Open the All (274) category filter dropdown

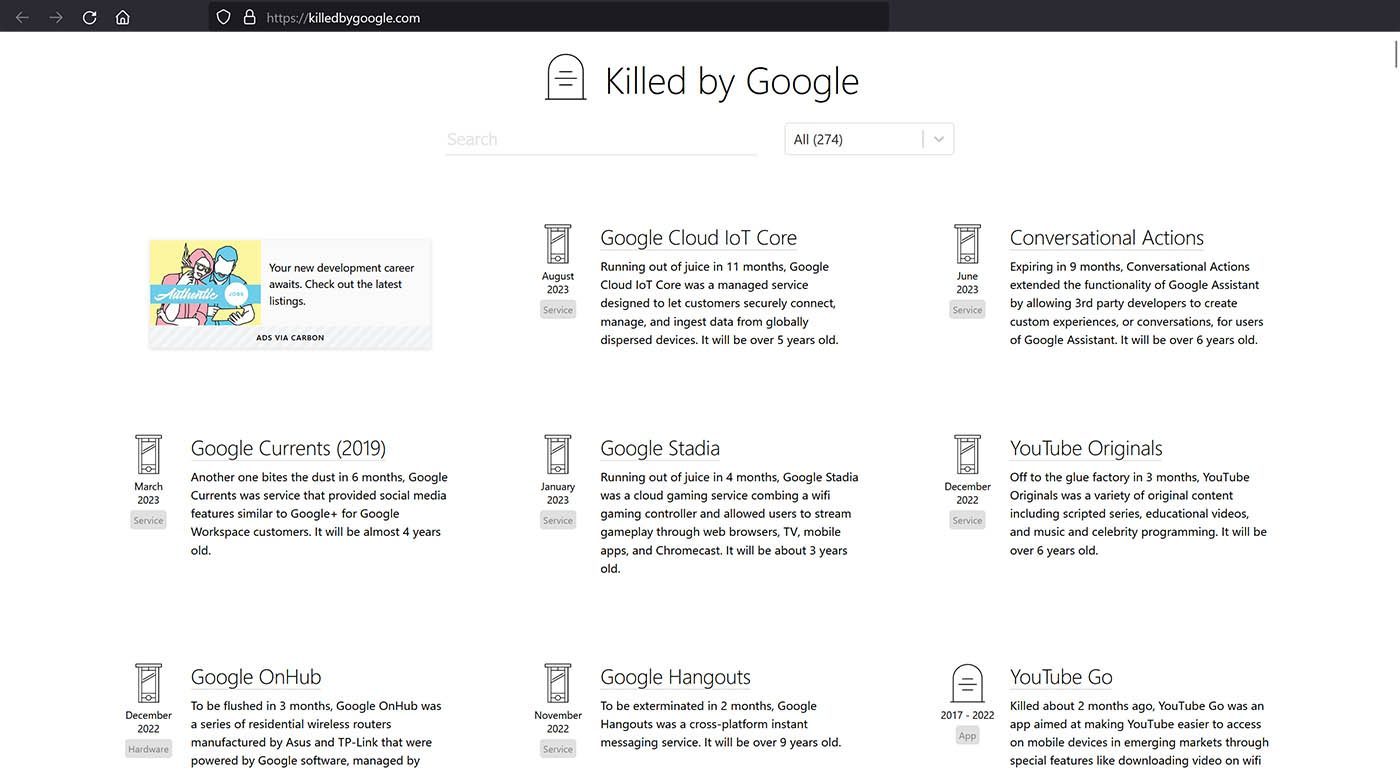click(x=869, y=139)
